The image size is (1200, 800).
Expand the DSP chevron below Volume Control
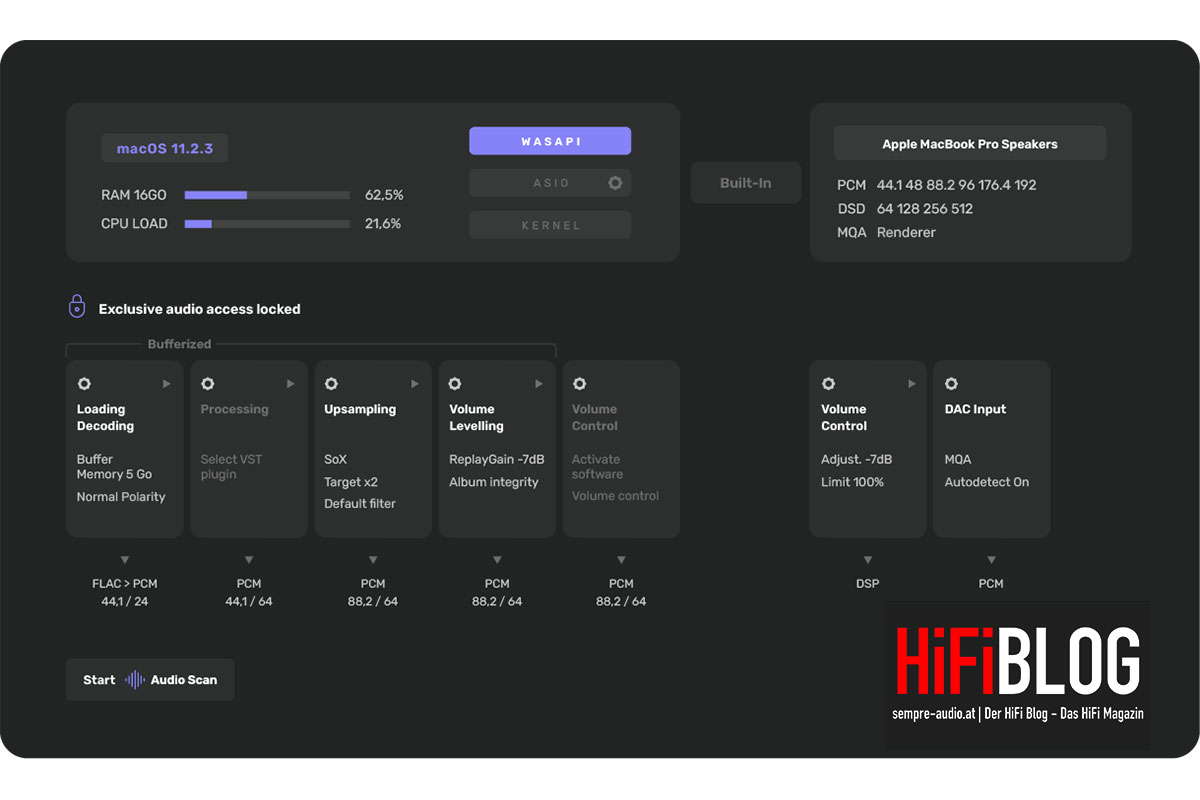click(867, 561)
